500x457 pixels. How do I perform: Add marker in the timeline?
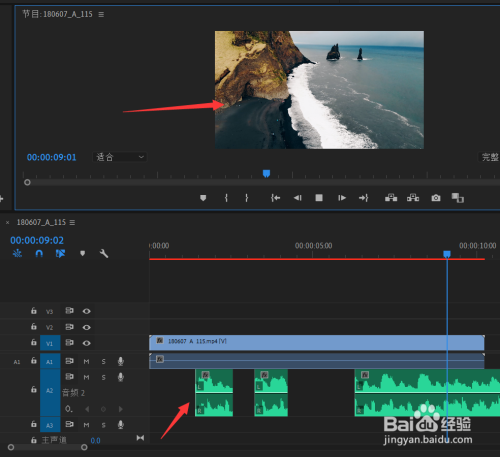point(83,254)
